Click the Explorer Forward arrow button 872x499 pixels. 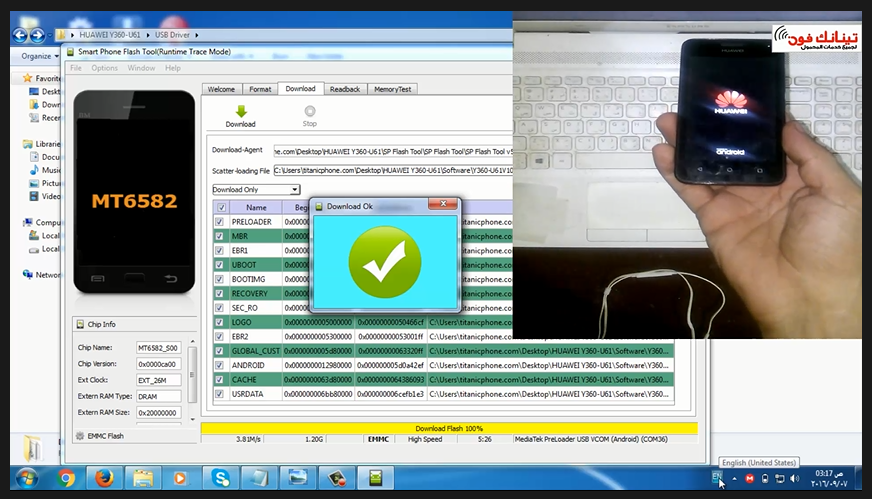(x=37, y=36)
